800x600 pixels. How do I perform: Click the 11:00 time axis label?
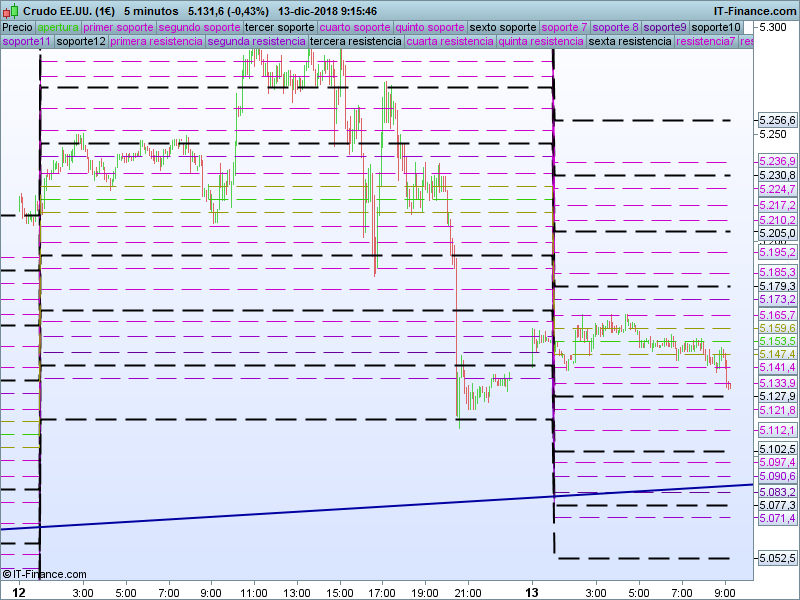pyautogui.click(x=254, y=593)
